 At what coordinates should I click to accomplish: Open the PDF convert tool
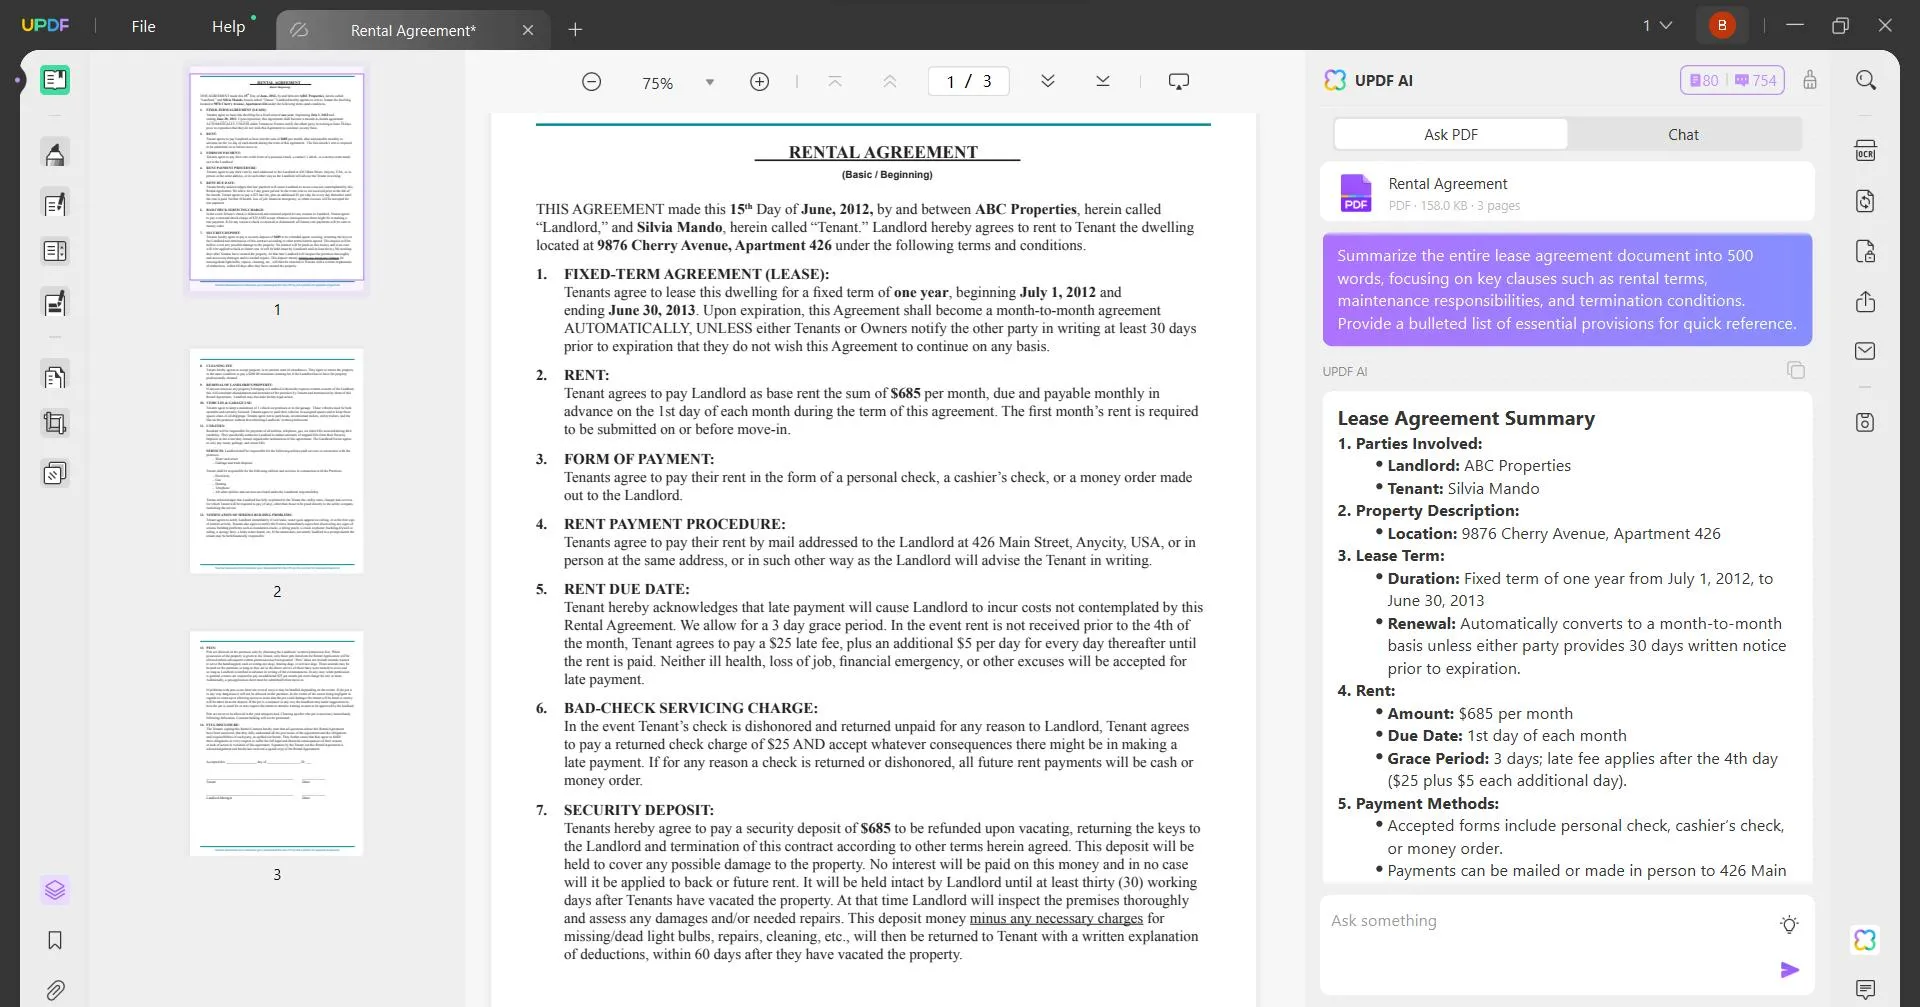coord(1867,201)
